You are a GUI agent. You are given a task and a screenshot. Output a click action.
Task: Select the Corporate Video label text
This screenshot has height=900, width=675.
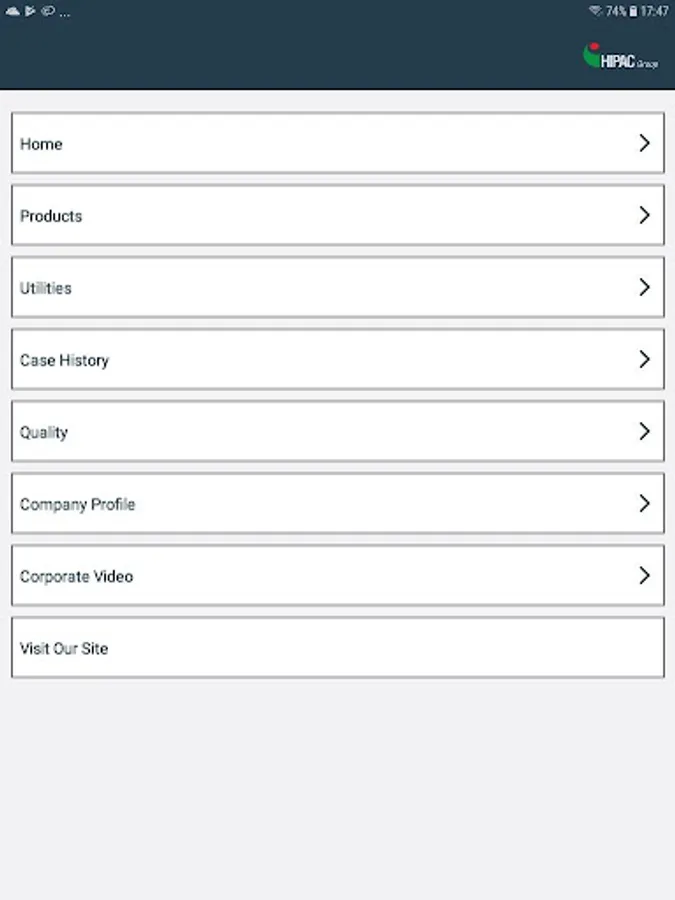click(76, 576)
